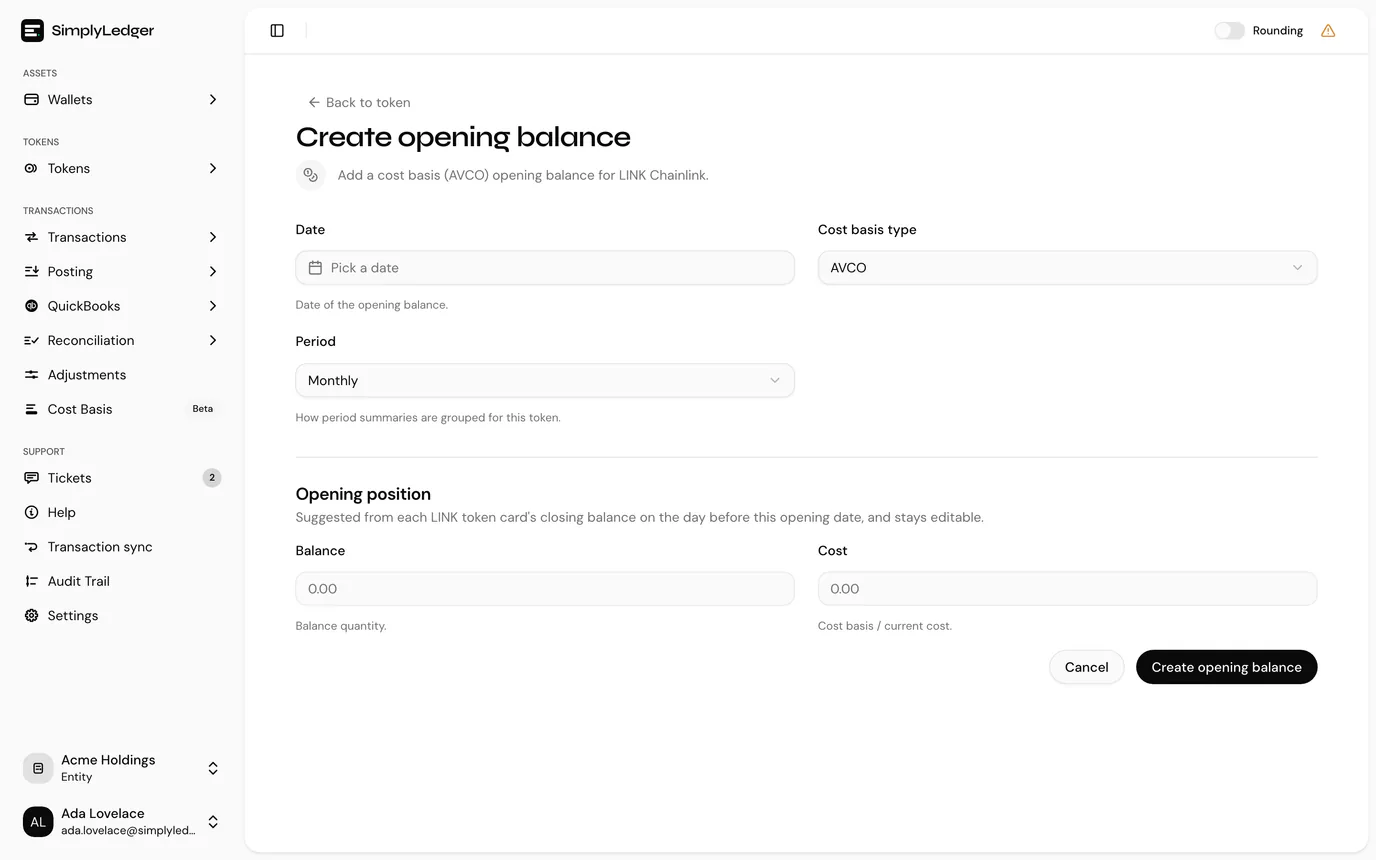Open the Period Monthly dropdown
This screenshot has height=860, width=1376.
pos(545,381)
